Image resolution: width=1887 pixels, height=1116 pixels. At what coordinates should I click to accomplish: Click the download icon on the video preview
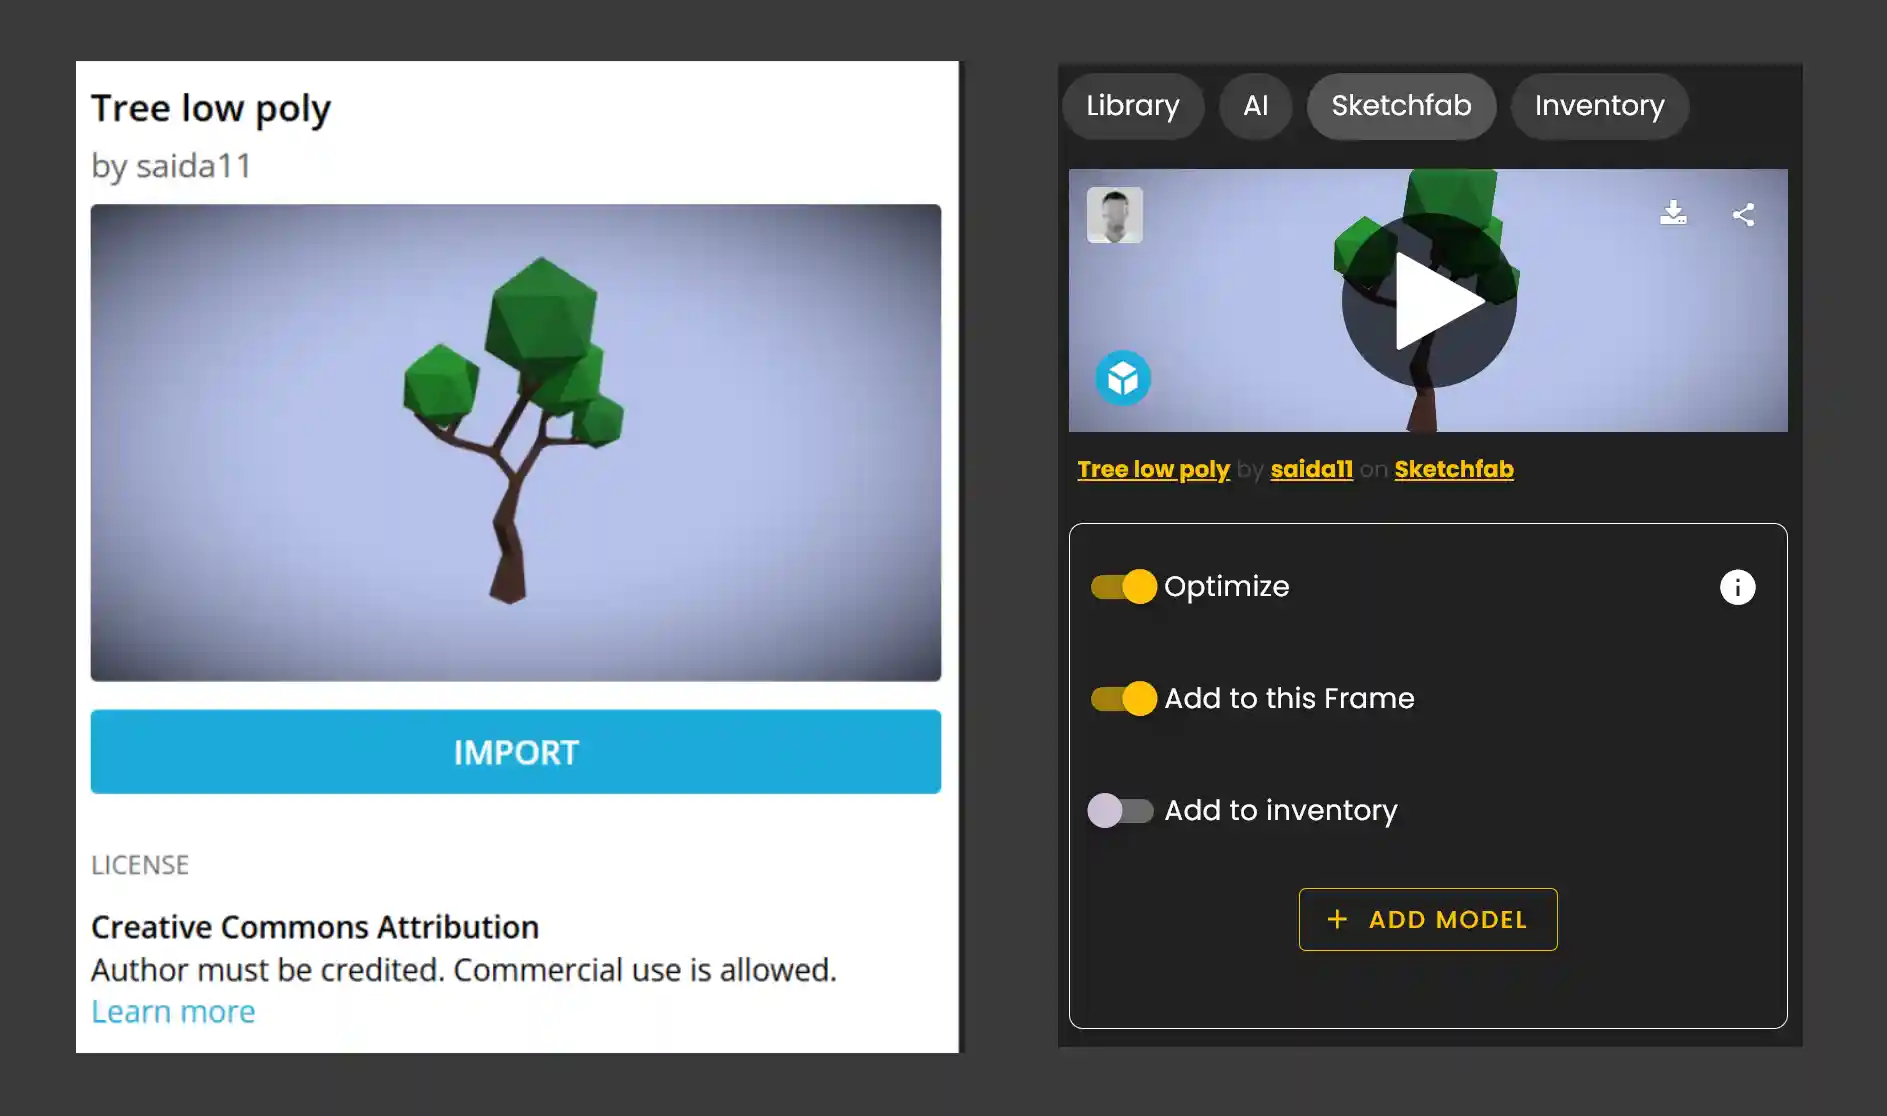[1674, 213]
